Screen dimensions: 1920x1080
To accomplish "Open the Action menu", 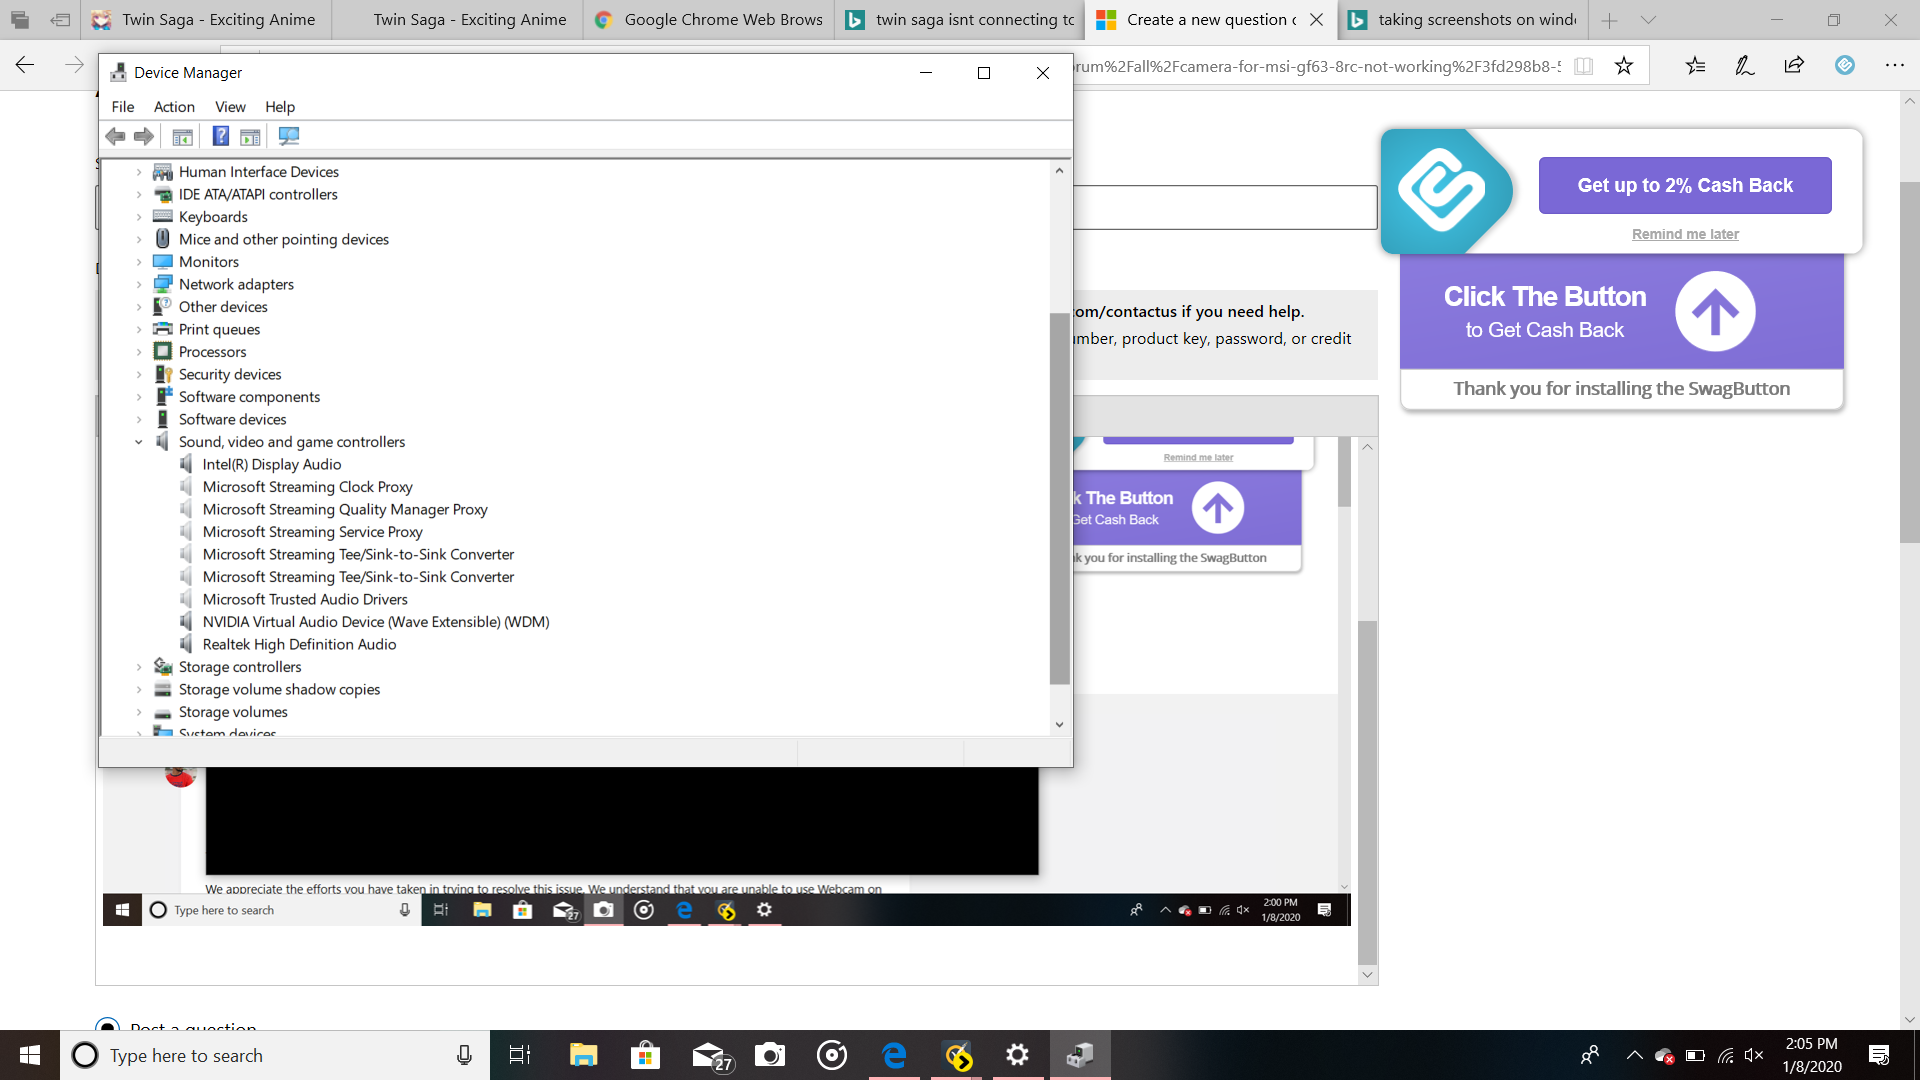I will (x=174, y=107).
